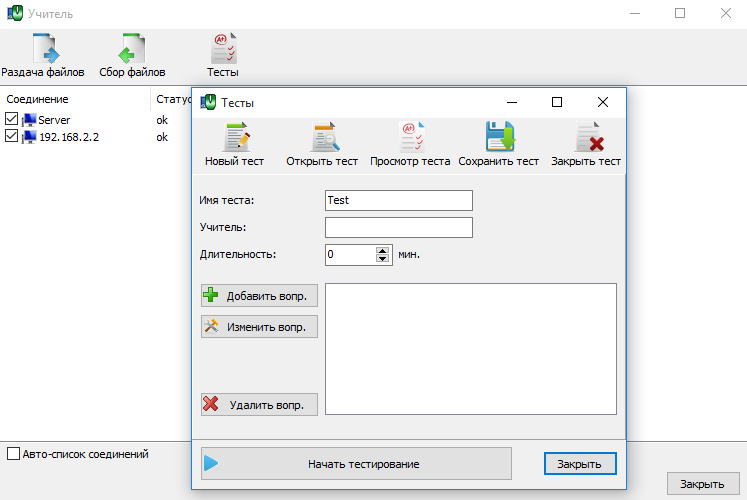This screenshot has height=500, width=747.
Task: Select the ok status of Server row
Action: (162, 120)
